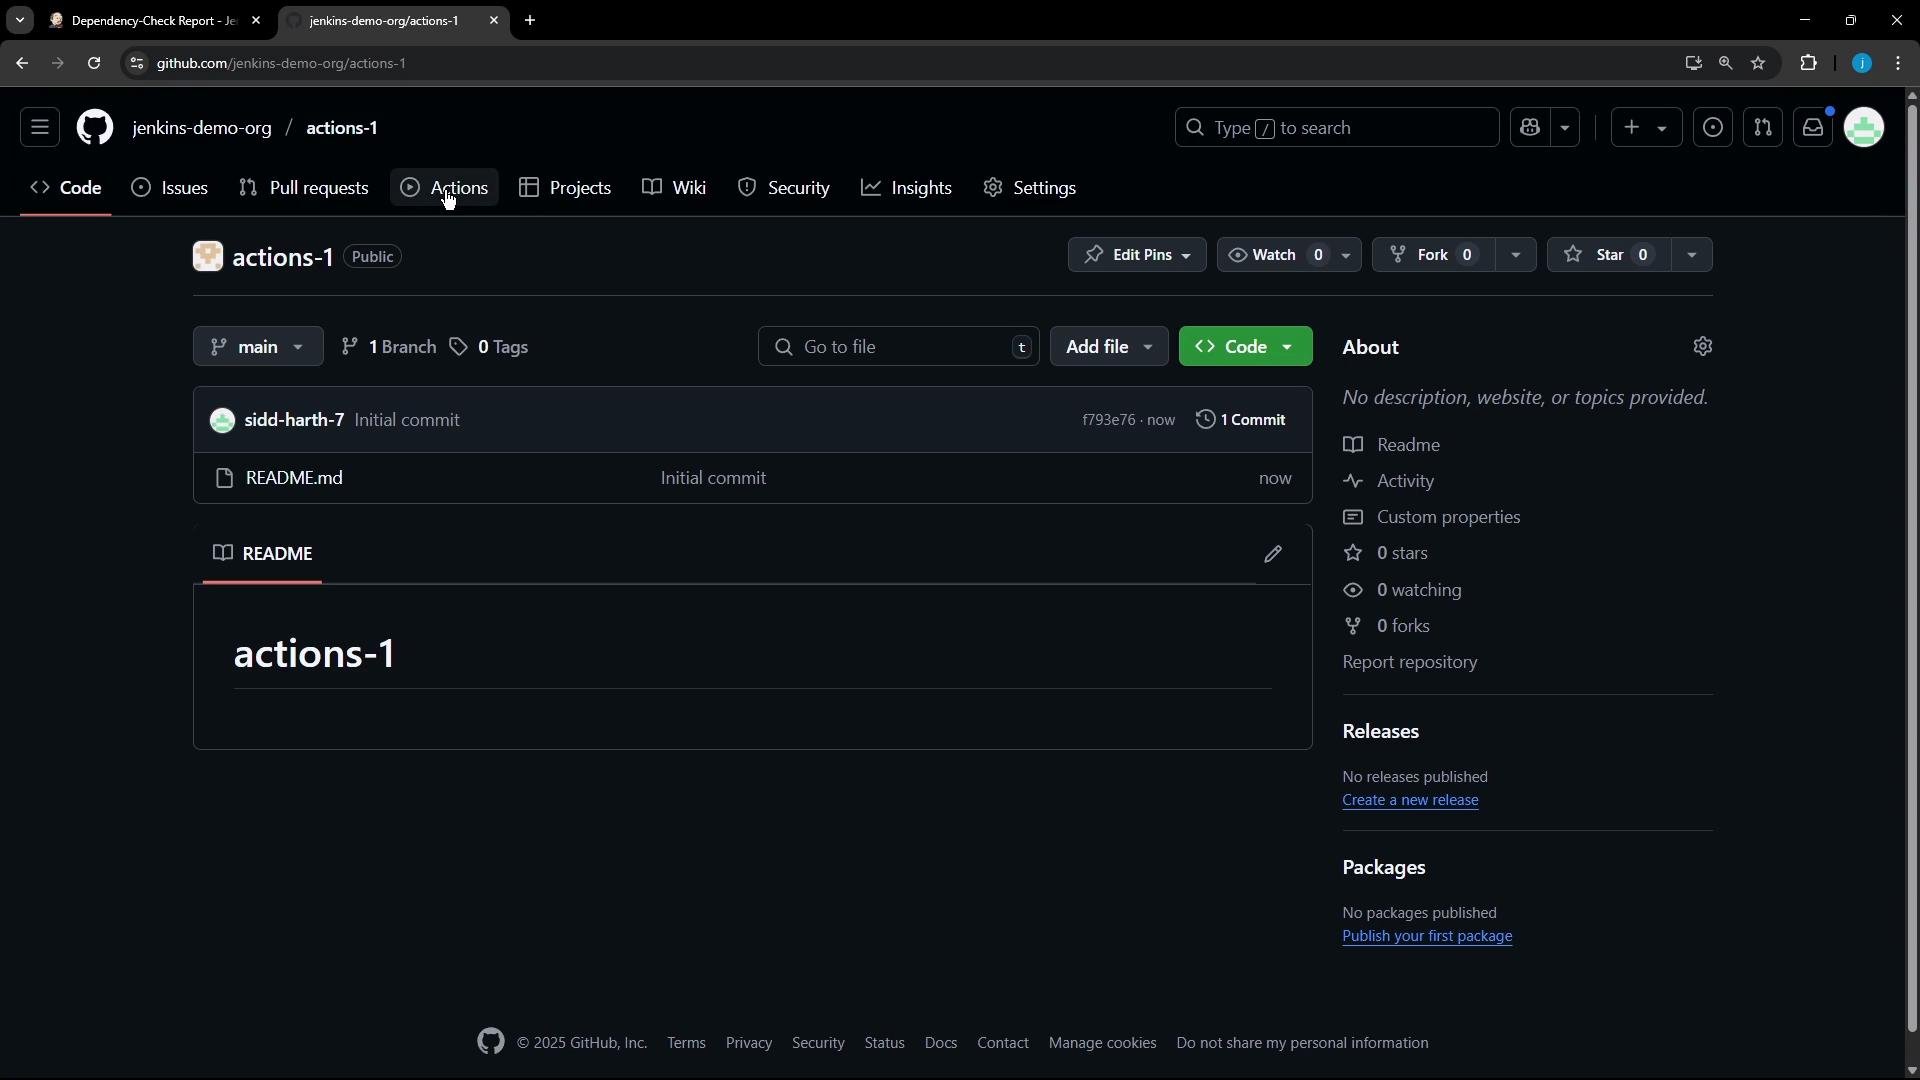Open your Pull requests header icon
The image size is (1920, 1080).
click(x=1763, y=128)
